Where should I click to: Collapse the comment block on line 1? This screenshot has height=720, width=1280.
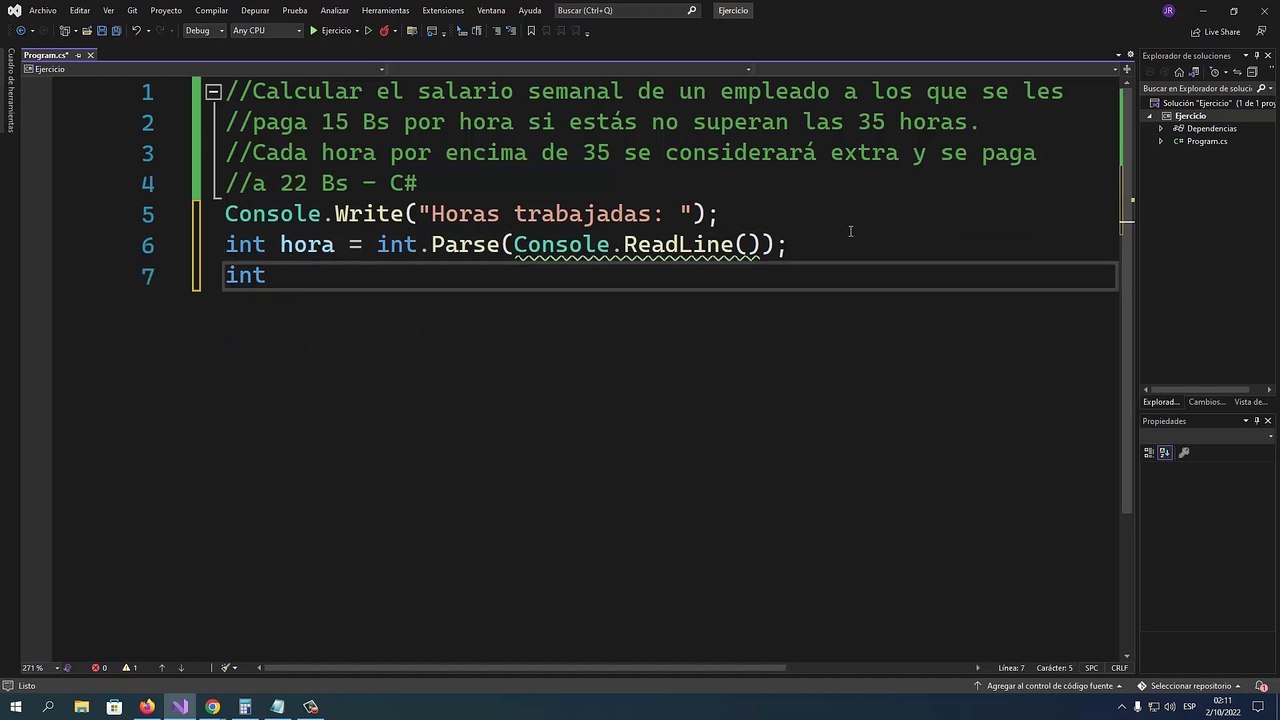(213, 92)
